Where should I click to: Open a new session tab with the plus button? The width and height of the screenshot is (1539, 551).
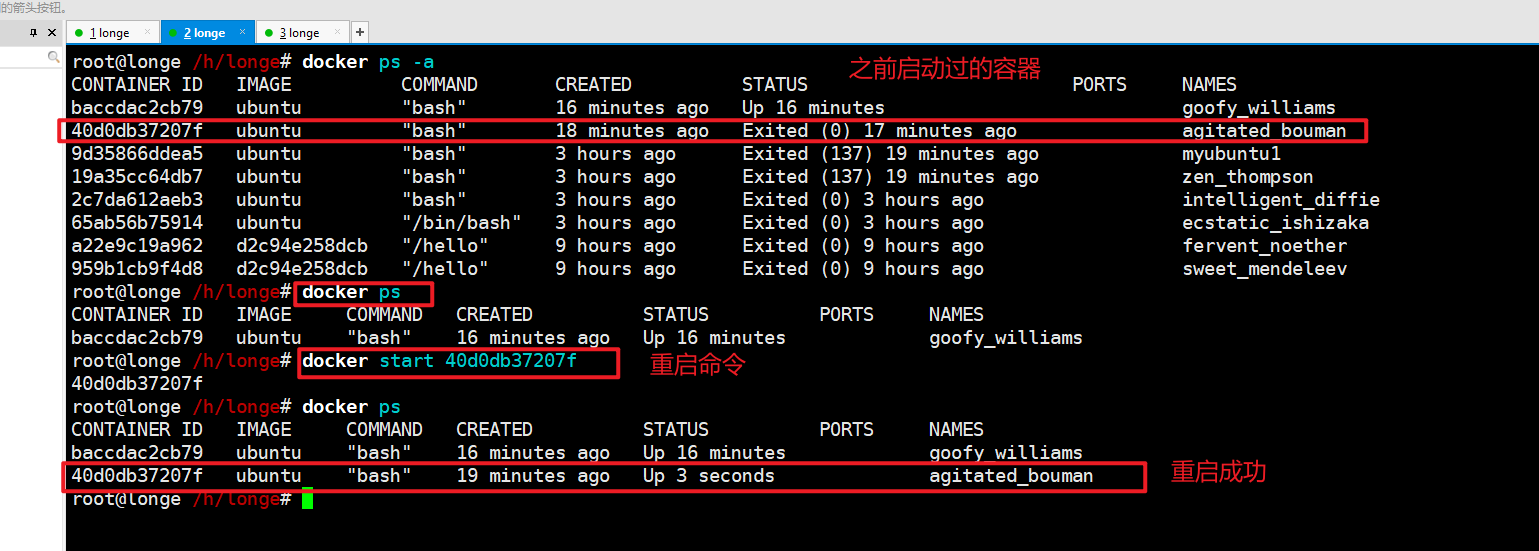pyautogui.click(x=360, y=33)
